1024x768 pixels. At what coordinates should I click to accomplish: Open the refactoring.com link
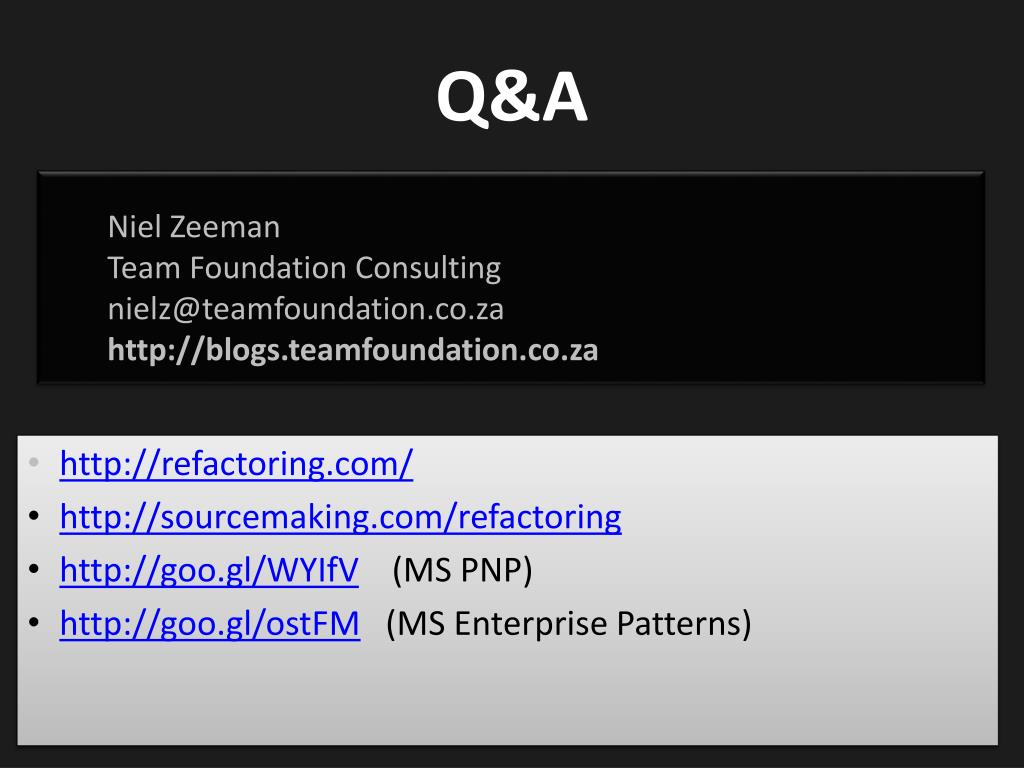point(236,464)
